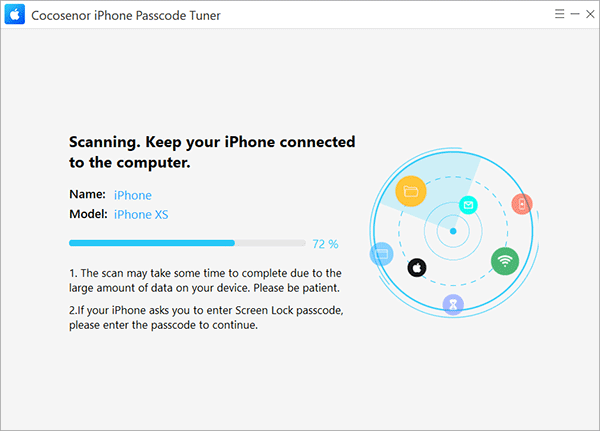Click the filled part of scan progress bar
This screenshot has height=431, width=600.
tap(152, 243)
